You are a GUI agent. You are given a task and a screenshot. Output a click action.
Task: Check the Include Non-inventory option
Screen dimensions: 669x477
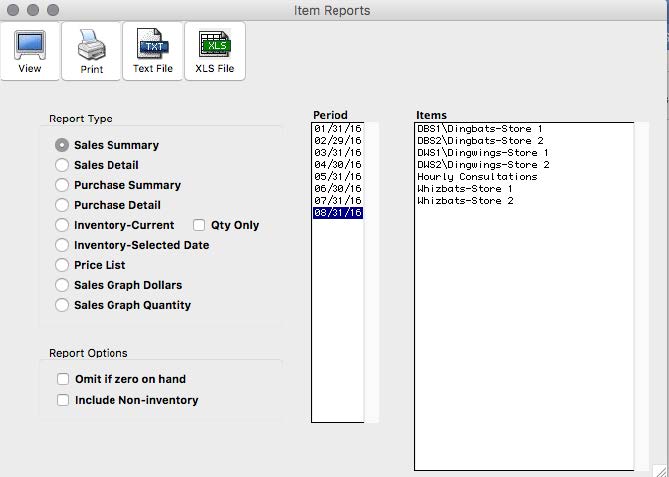pyautogui.click(x=64, y=400)
